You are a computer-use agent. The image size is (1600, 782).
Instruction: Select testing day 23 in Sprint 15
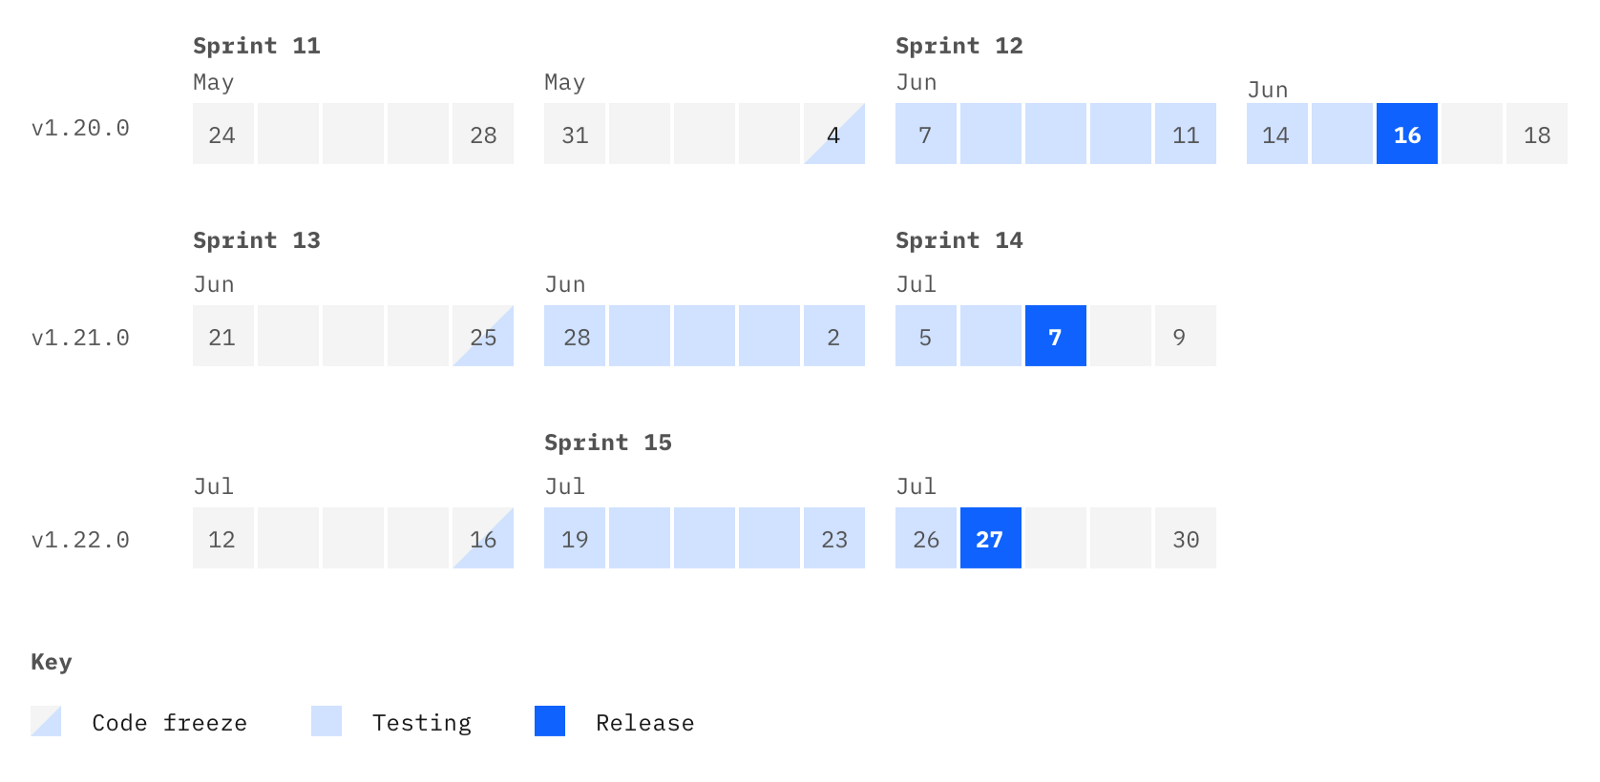pos(834,538)
